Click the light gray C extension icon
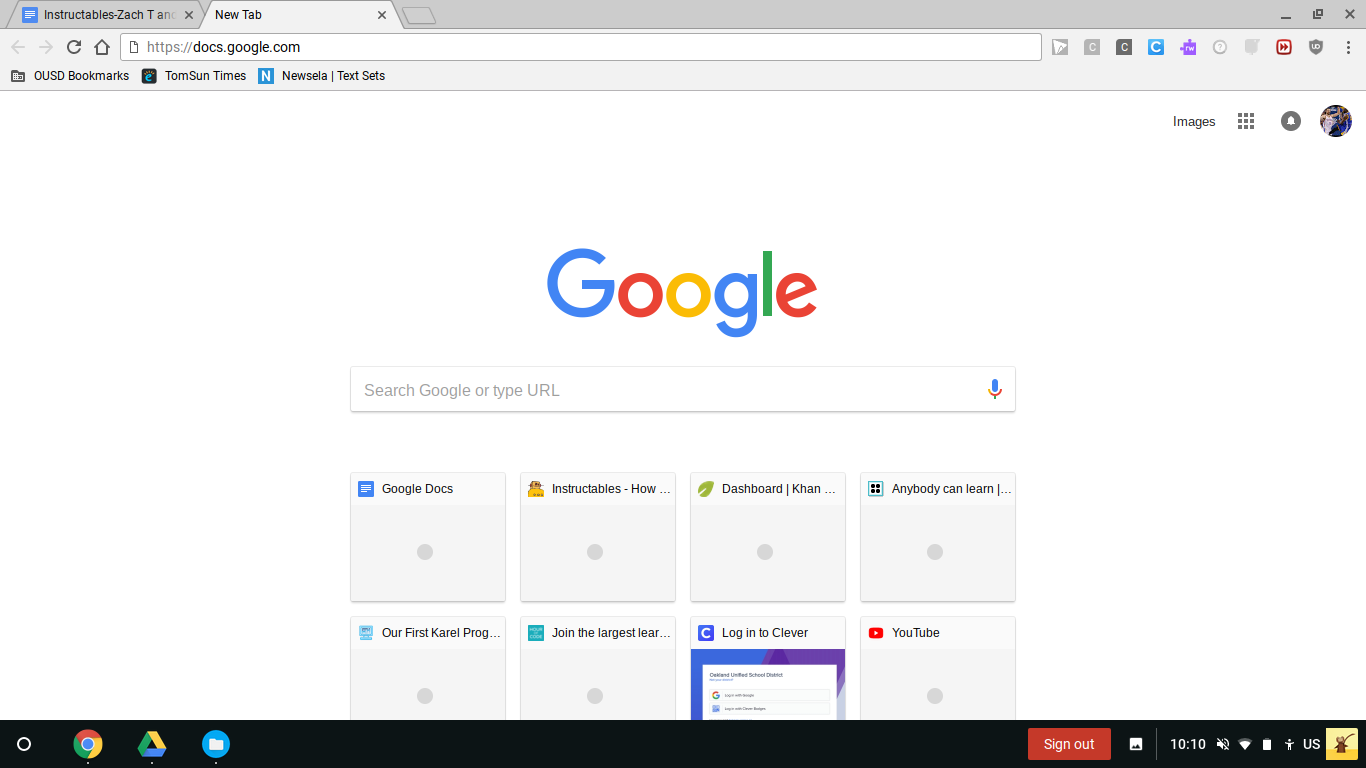Image resolution: width=1366 pixels, height=768 pixels. 1092,47
